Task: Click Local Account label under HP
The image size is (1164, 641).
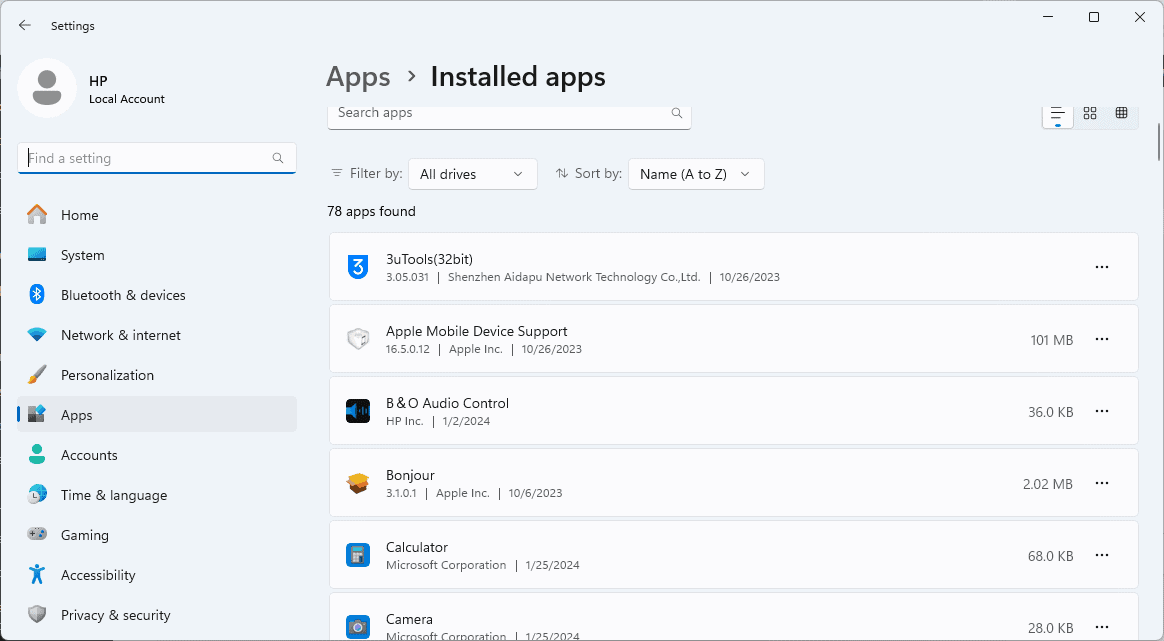Action: [x=127, y=99]
